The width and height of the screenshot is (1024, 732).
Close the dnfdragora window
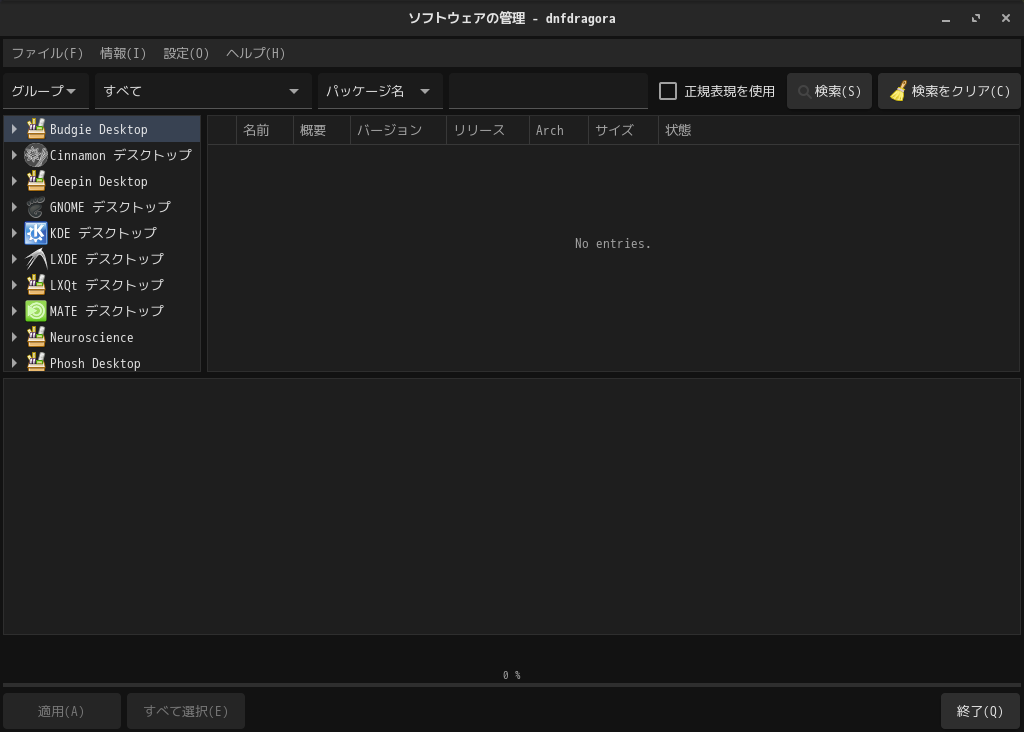point(1006,18)
